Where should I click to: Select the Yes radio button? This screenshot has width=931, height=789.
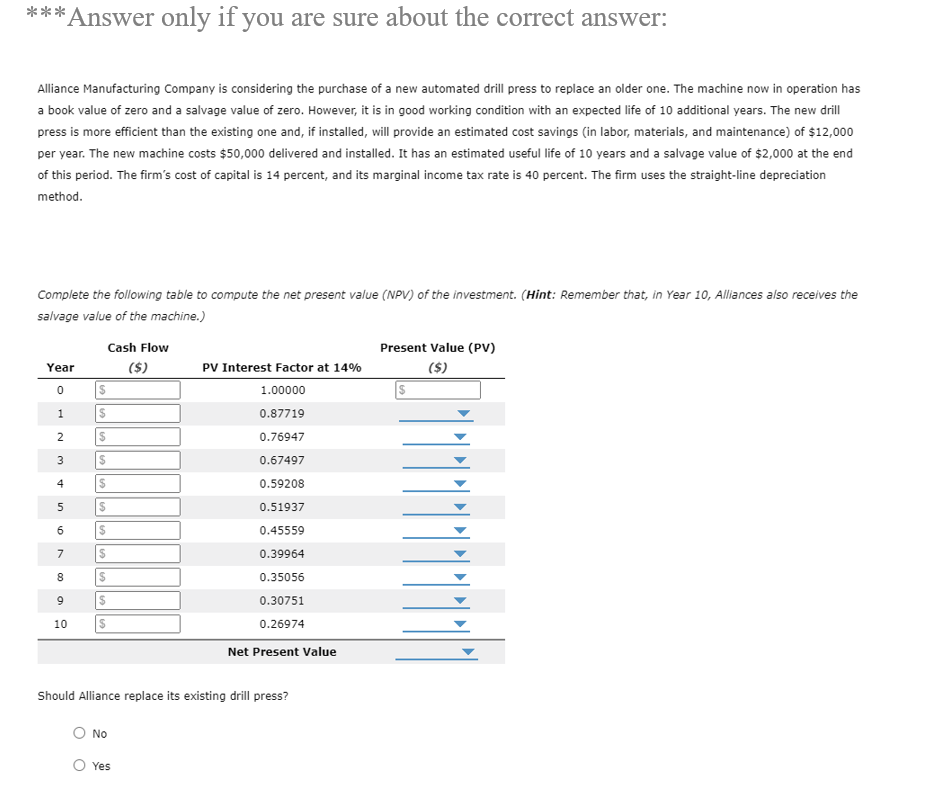tap(78, 765)
